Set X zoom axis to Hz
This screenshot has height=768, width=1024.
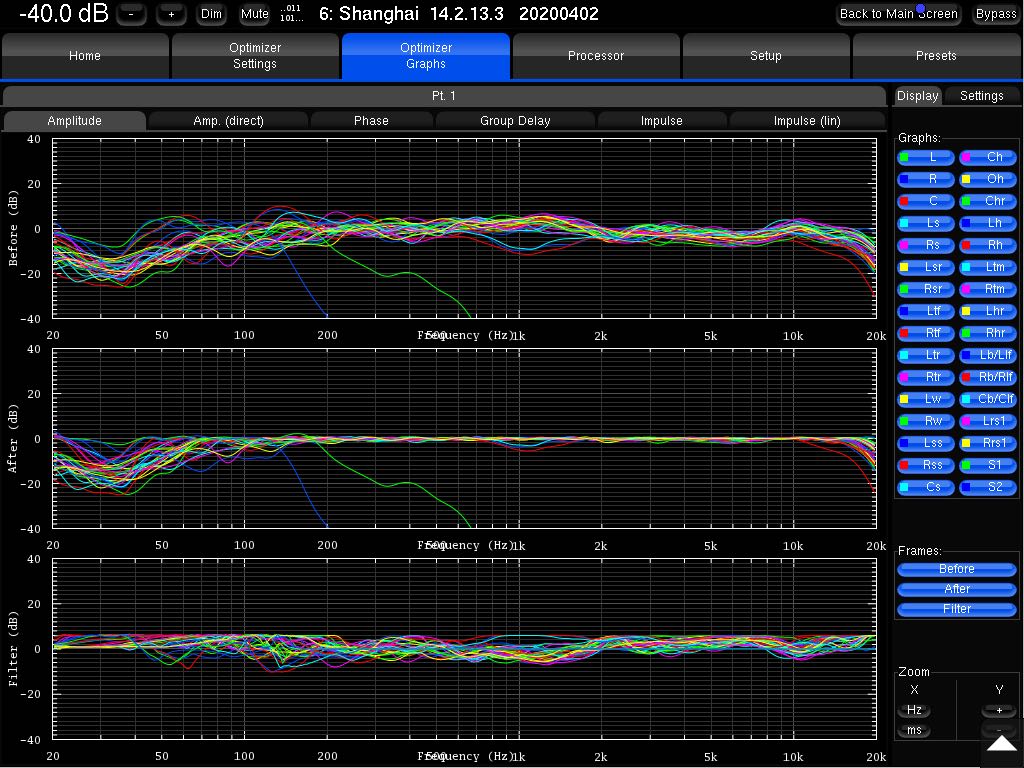coord(914,711)
